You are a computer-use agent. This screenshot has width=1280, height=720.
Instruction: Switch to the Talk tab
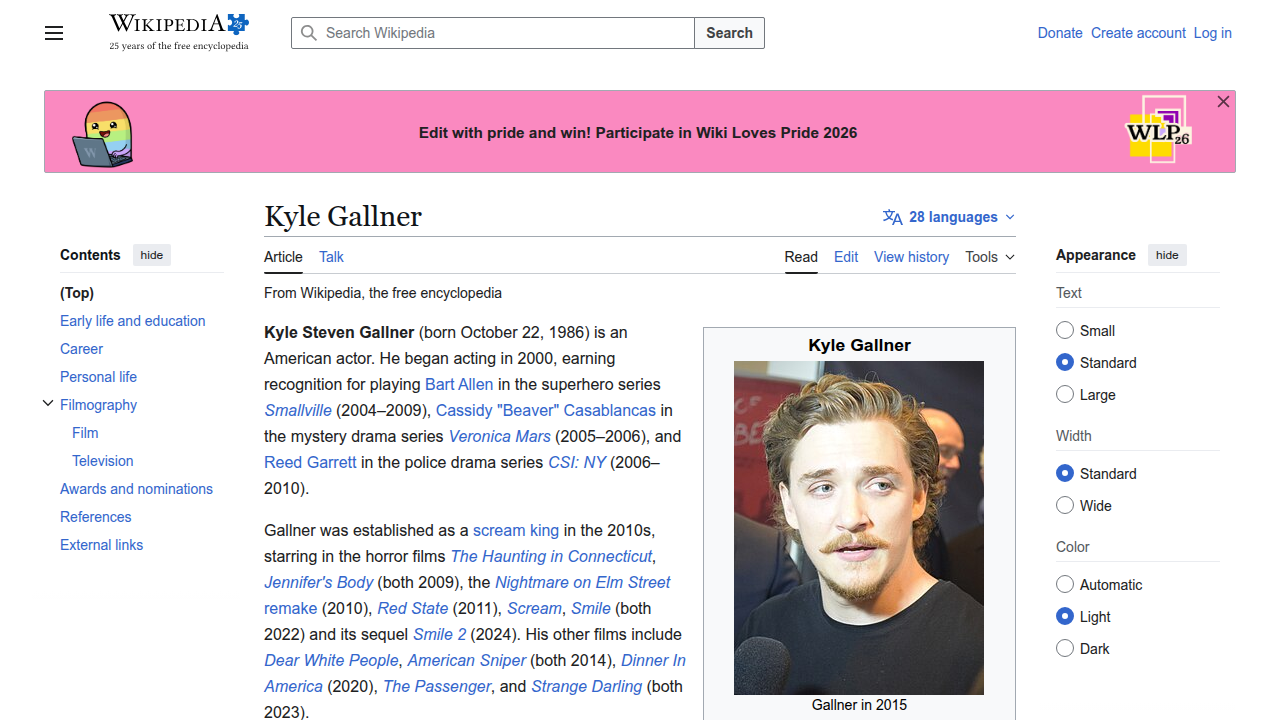331,257
